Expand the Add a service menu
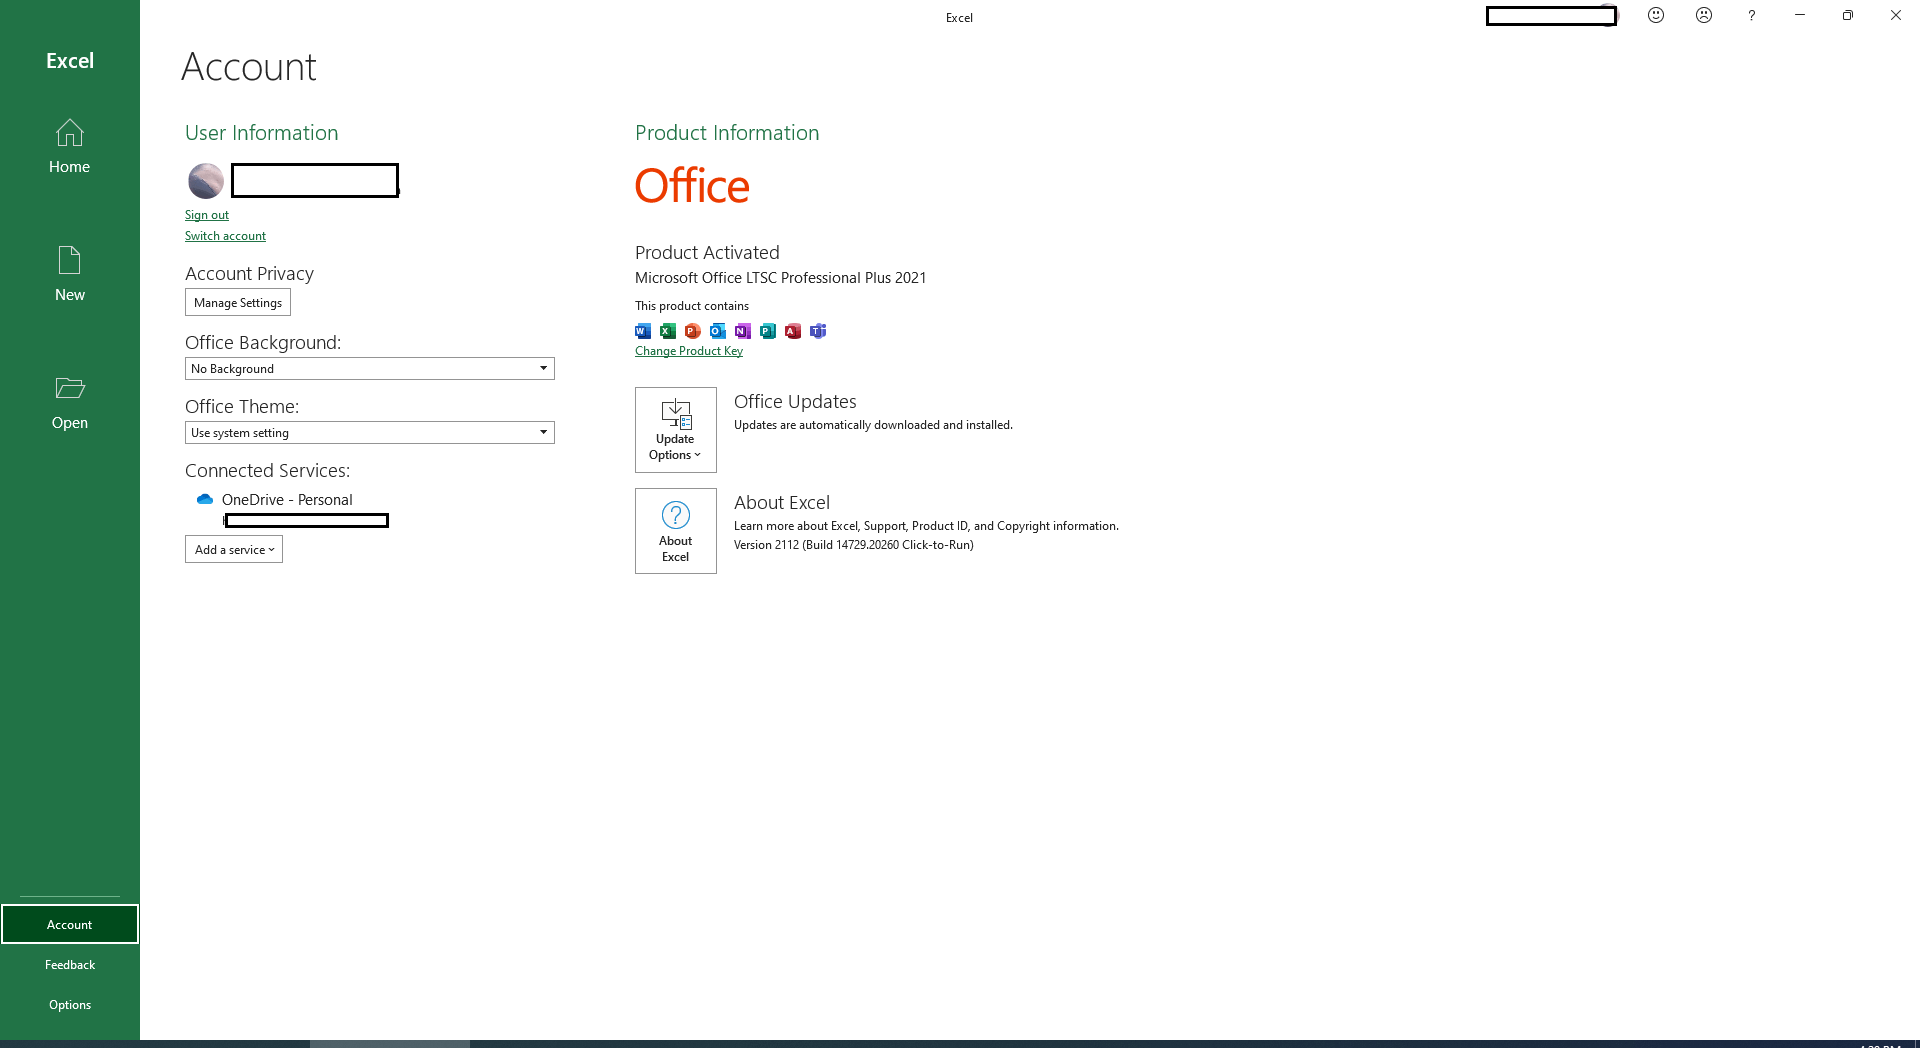Viewport: 1920px width, 1048px height. pyautogui.click(x=234, y=549)
